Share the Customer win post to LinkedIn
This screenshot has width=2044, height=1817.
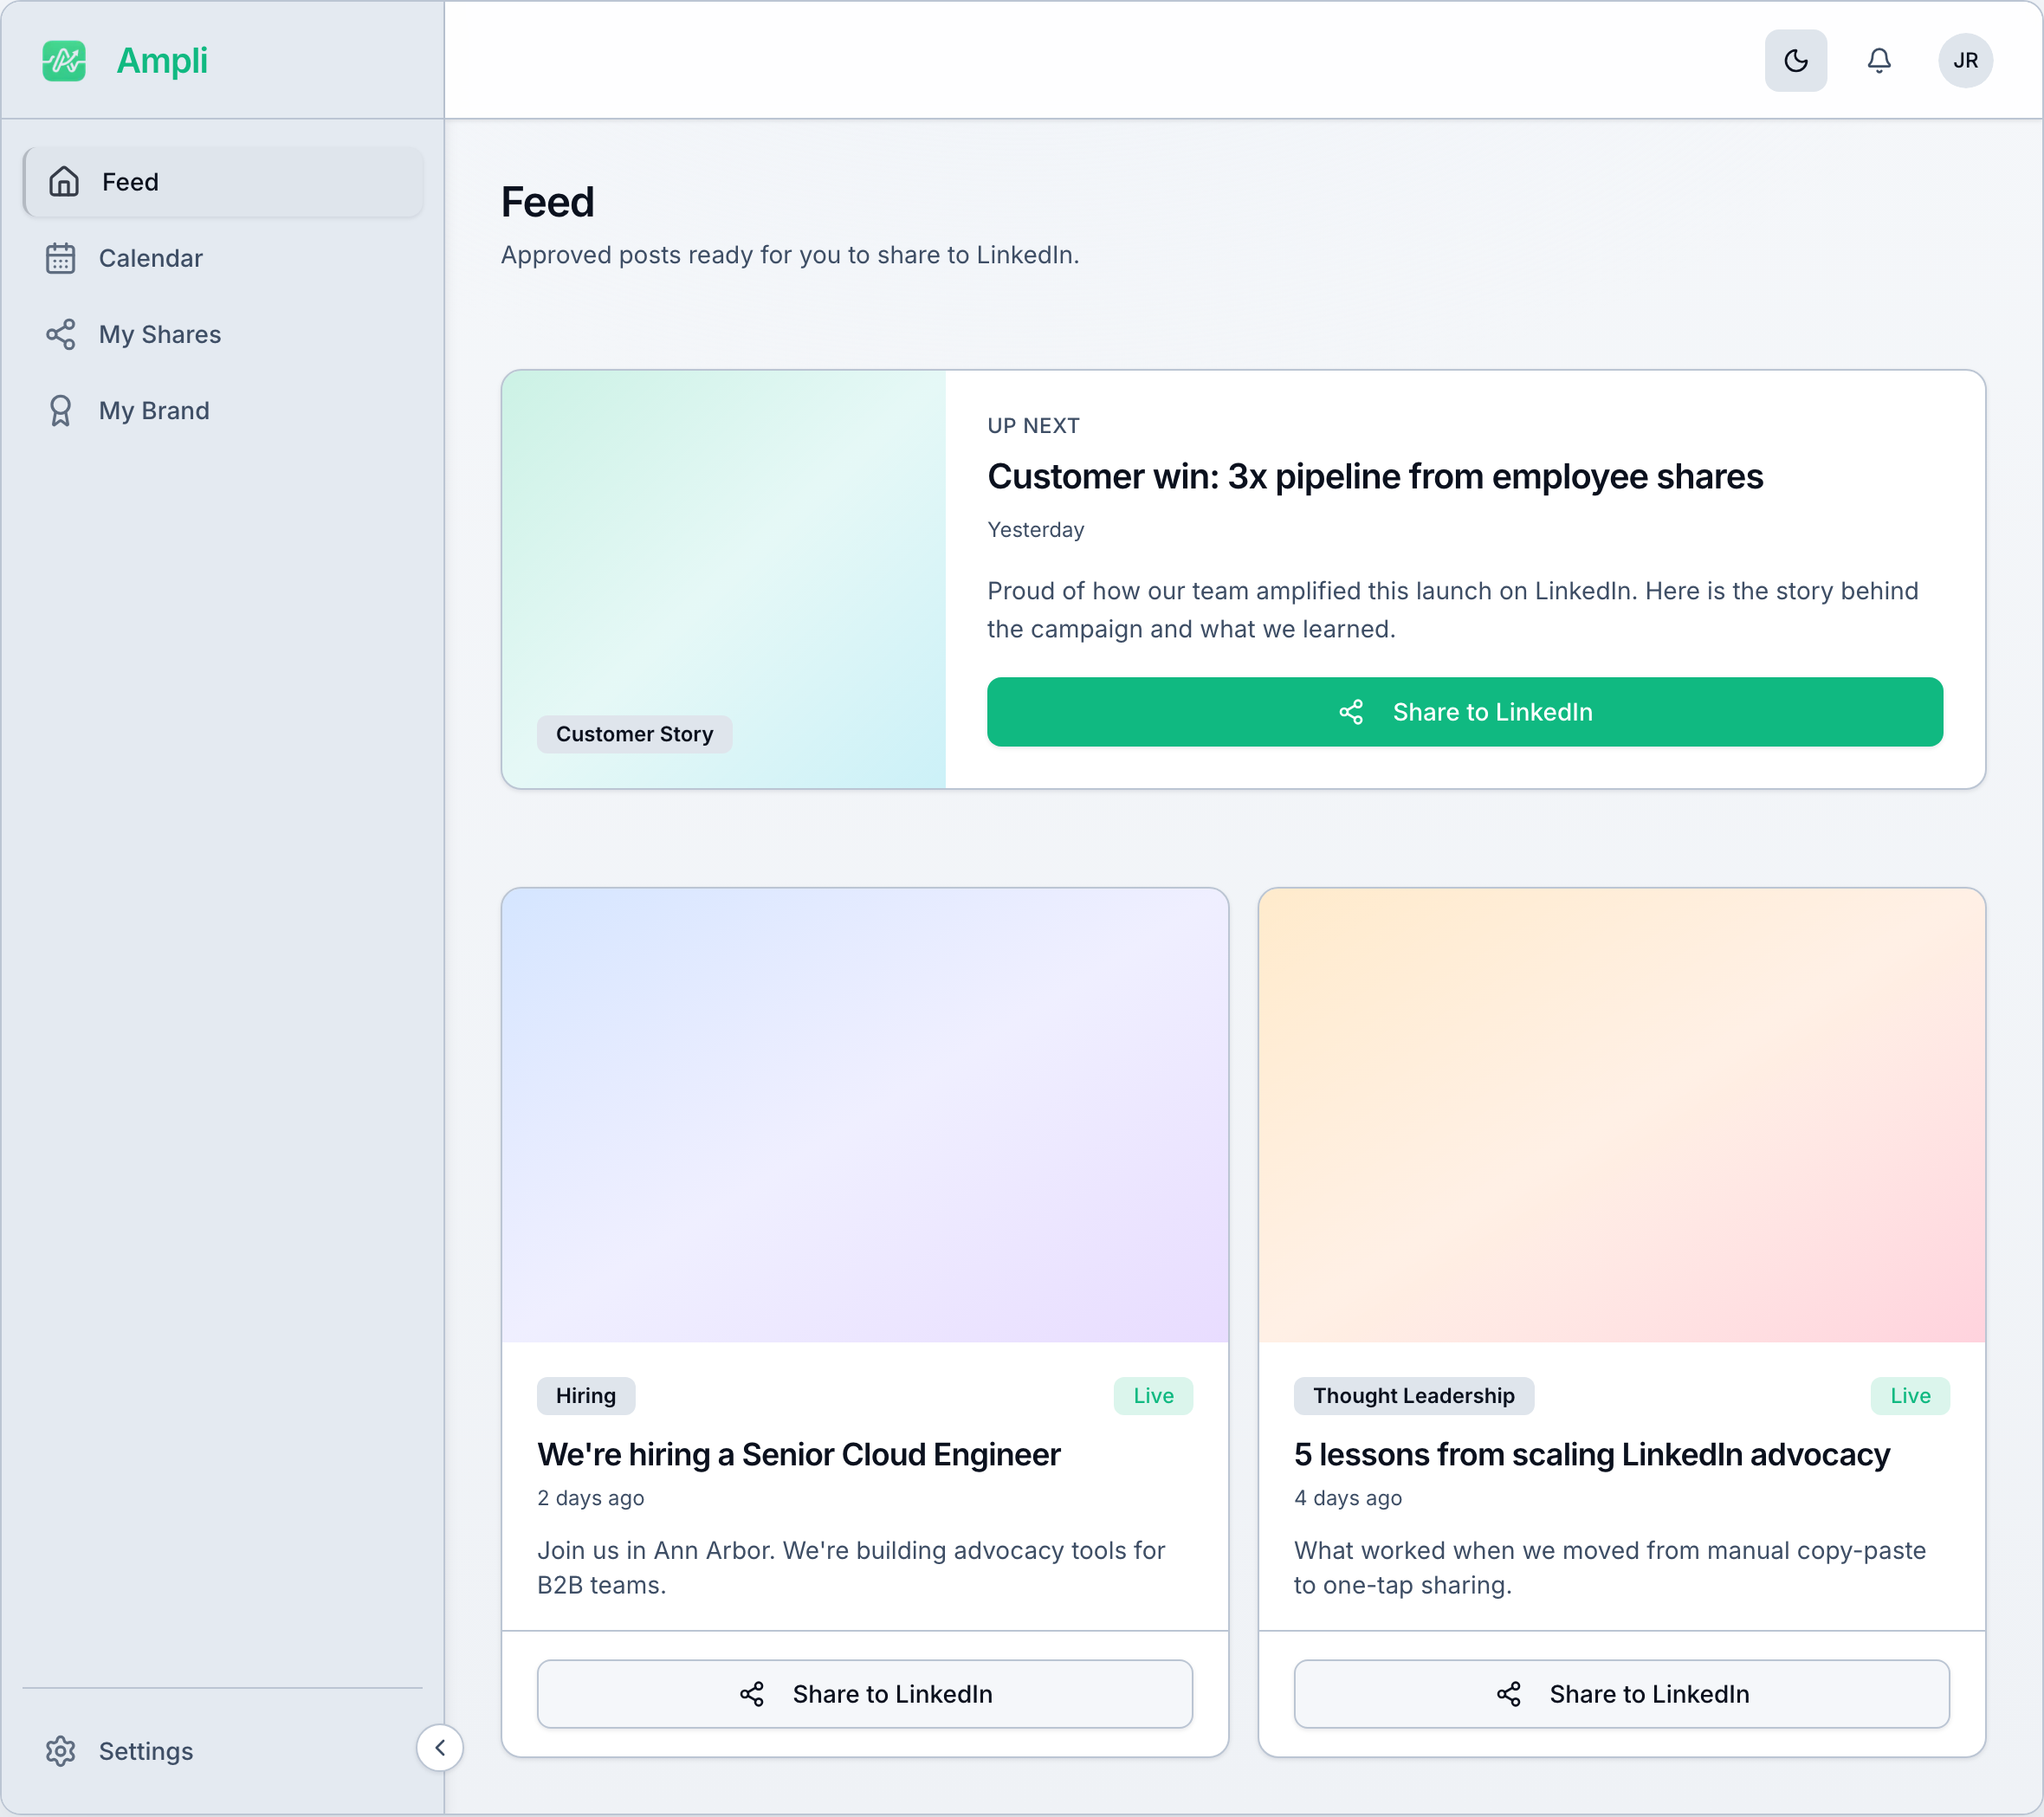pos(1464,712)
